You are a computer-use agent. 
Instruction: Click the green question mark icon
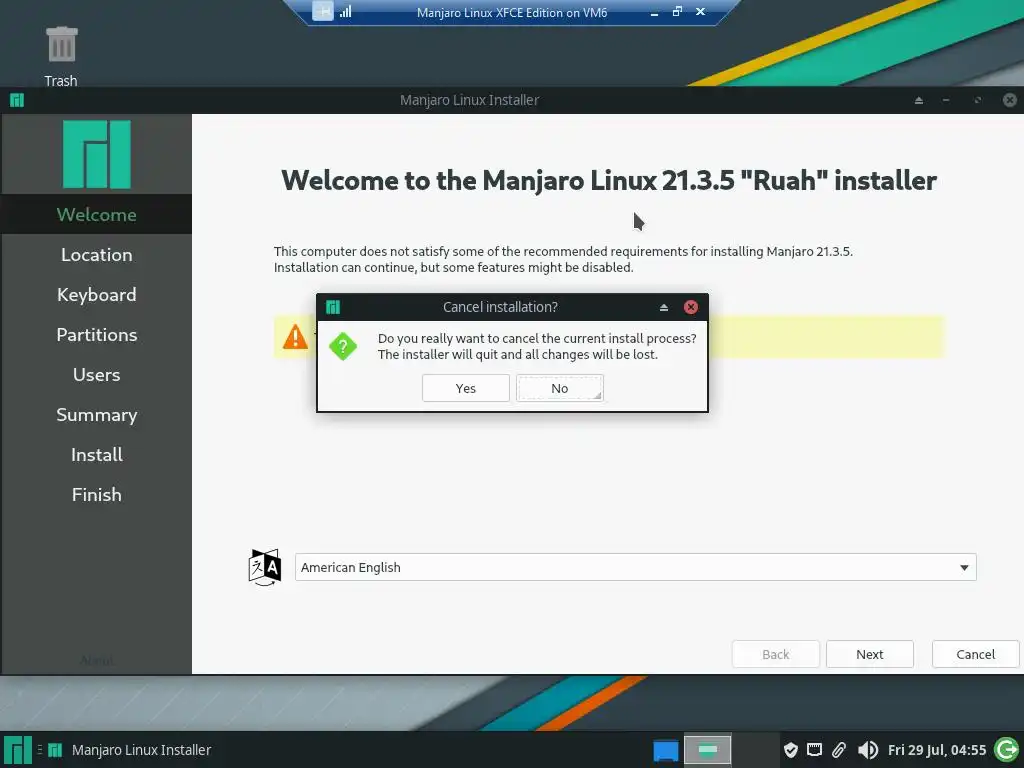[x=343, y=346]
